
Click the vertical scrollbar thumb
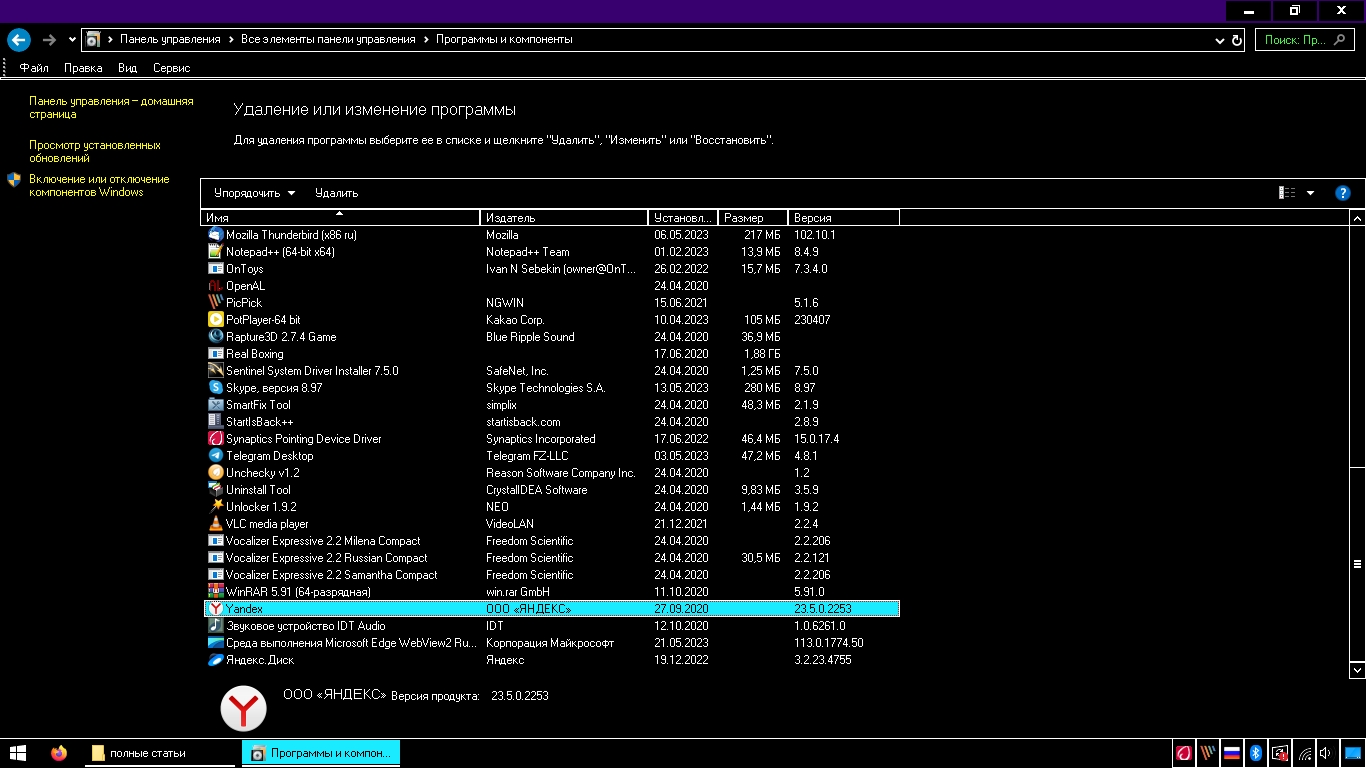click(x=1357, y=562)
